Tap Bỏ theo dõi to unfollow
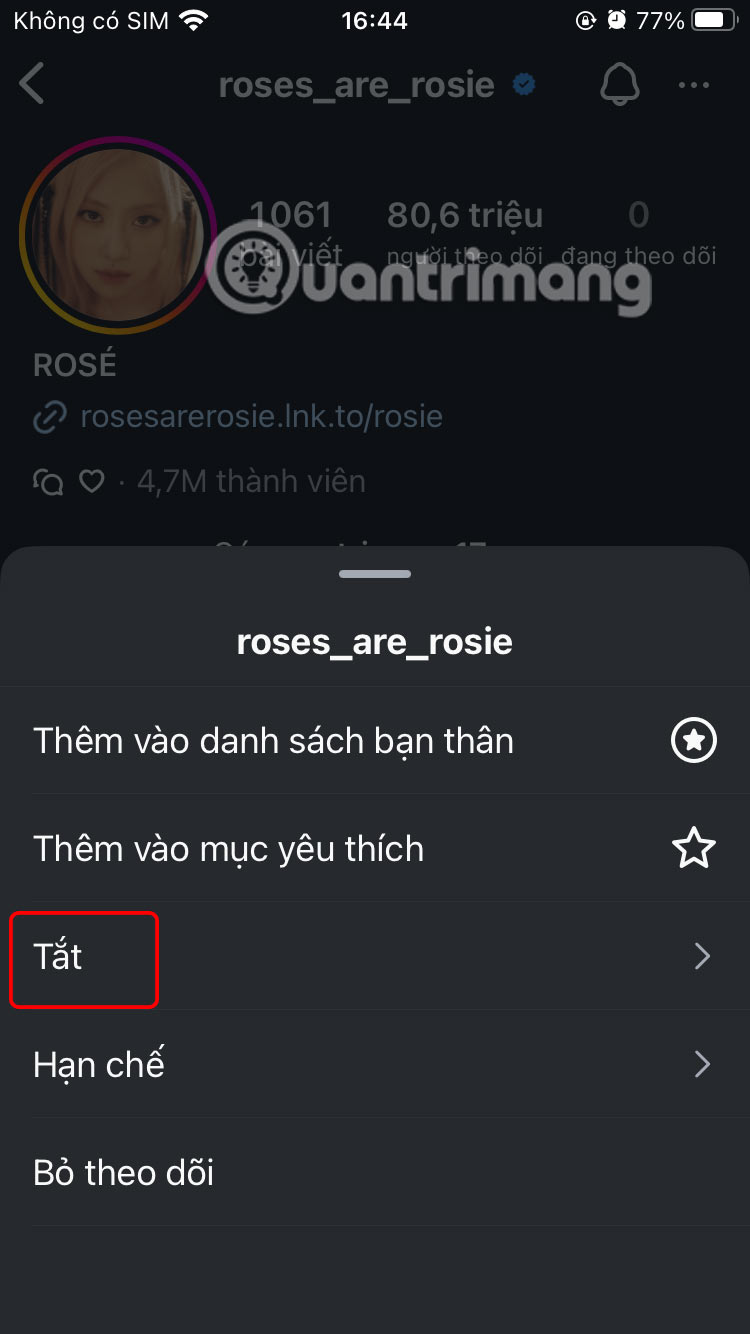Image resolution: width=750 pixels, height=1334 pixels. coord(375,1173)
